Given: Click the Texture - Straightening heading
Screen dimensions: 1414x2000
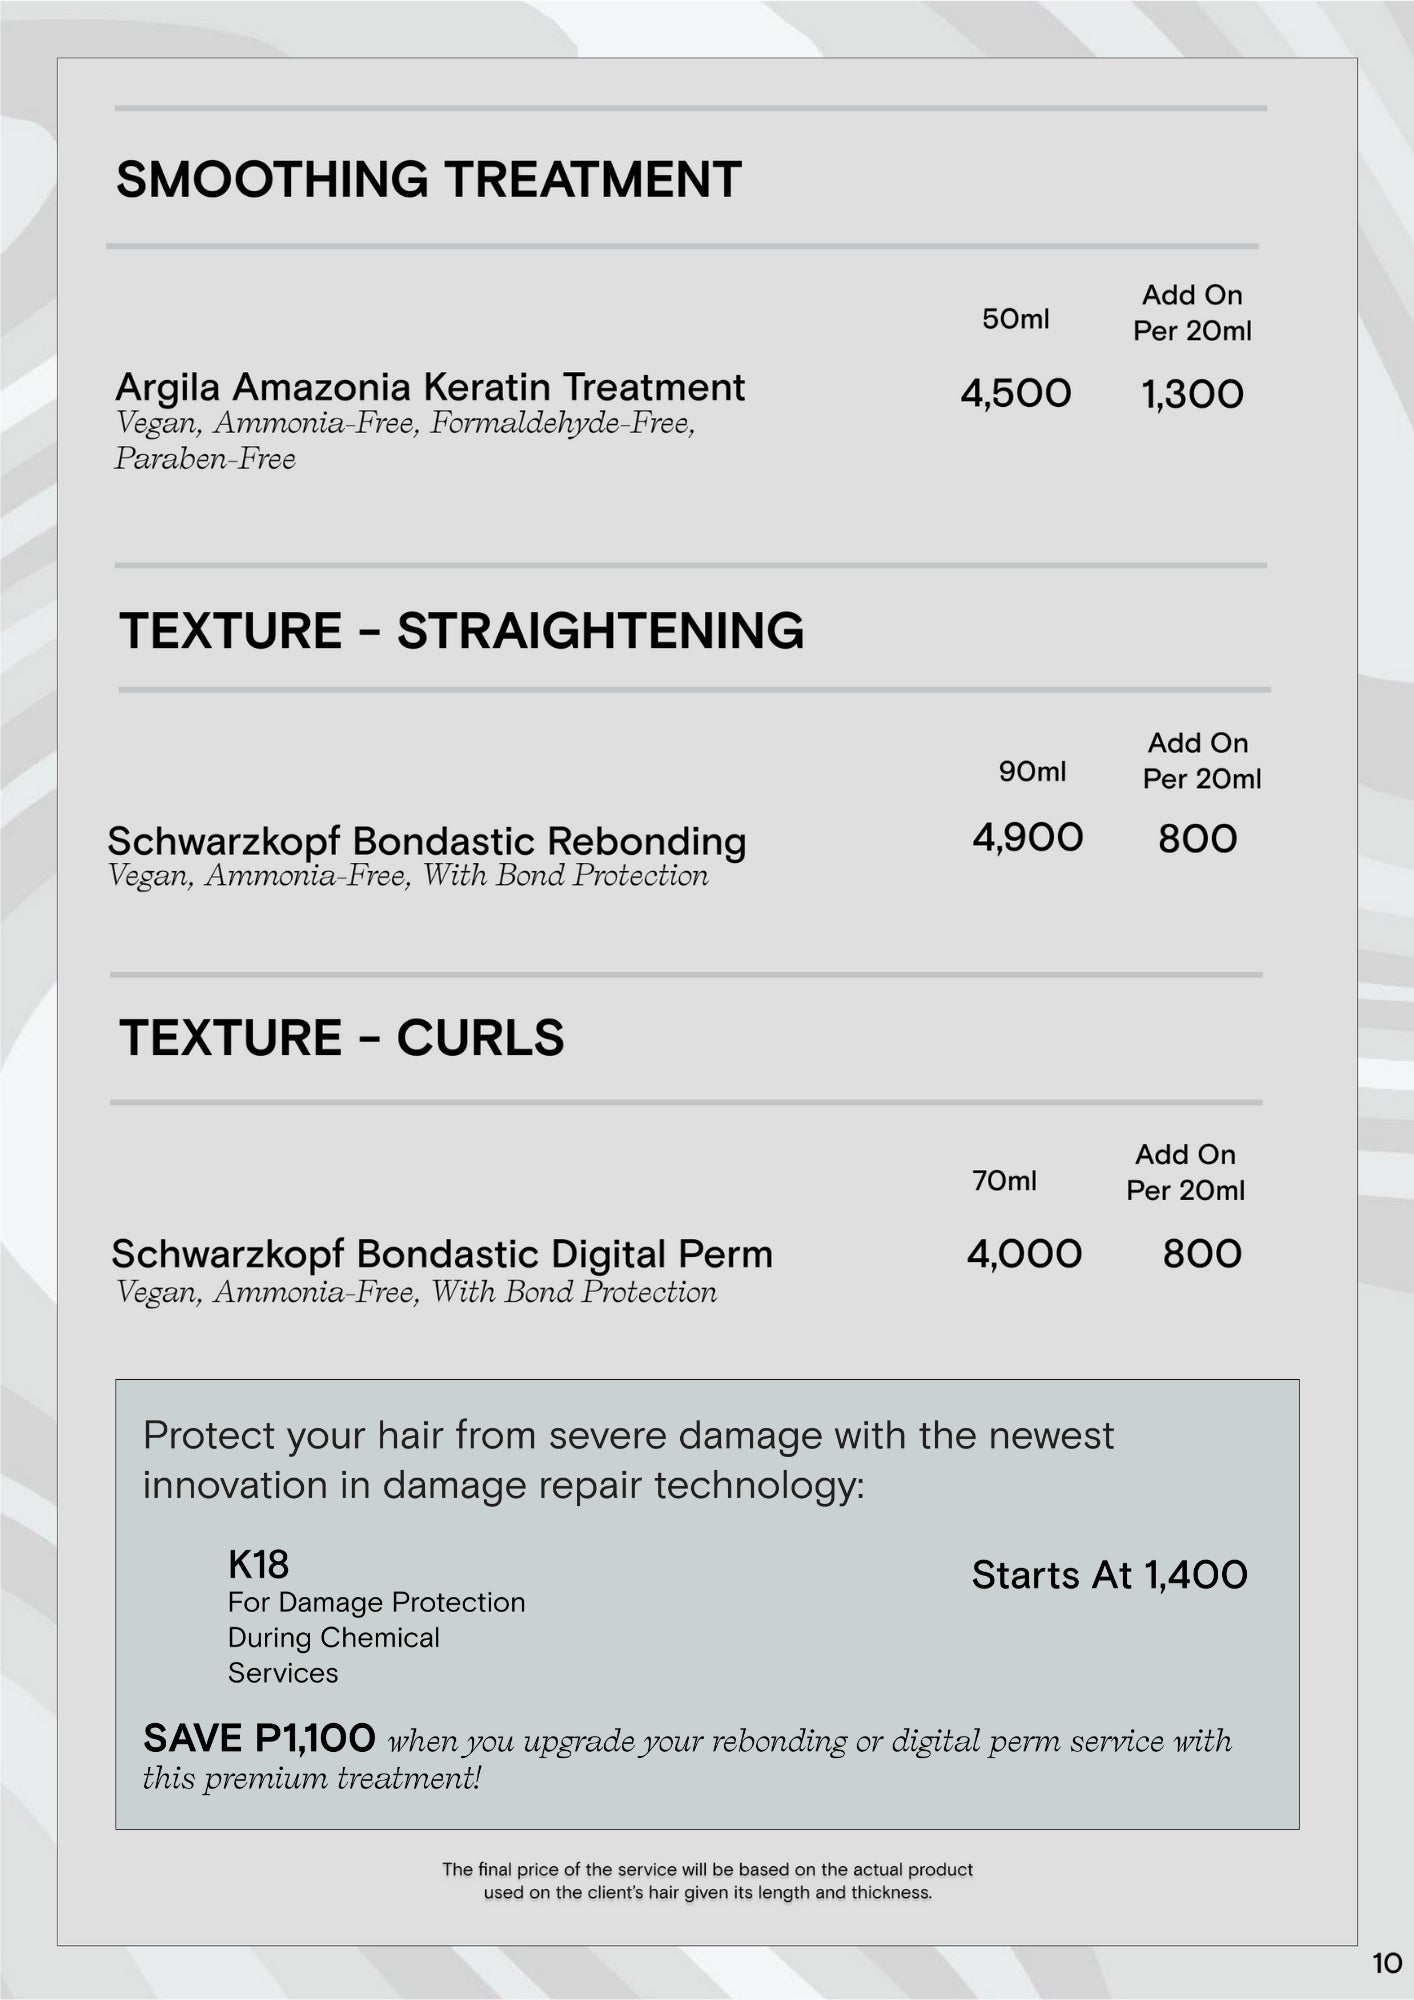Looking at the screenshot, I should (461, 631).
